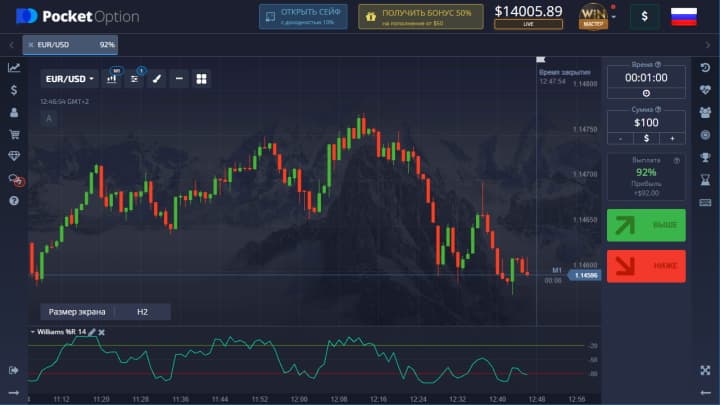Open the help question mark icon
Screen dimensions: 720x405
14,201
